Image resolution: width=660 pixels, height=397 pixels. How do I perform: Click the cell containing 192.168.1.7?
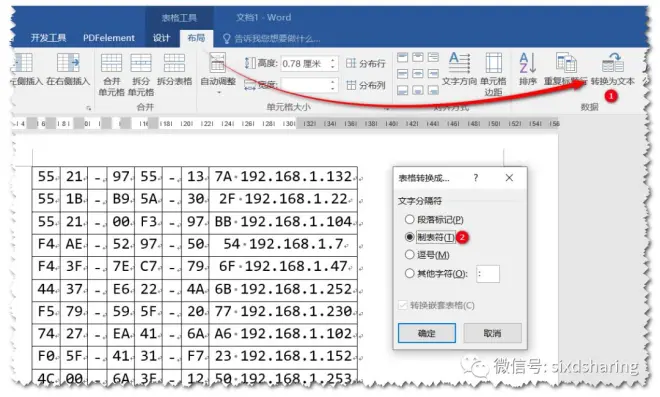pyautogui.click(x=283, y=245)
